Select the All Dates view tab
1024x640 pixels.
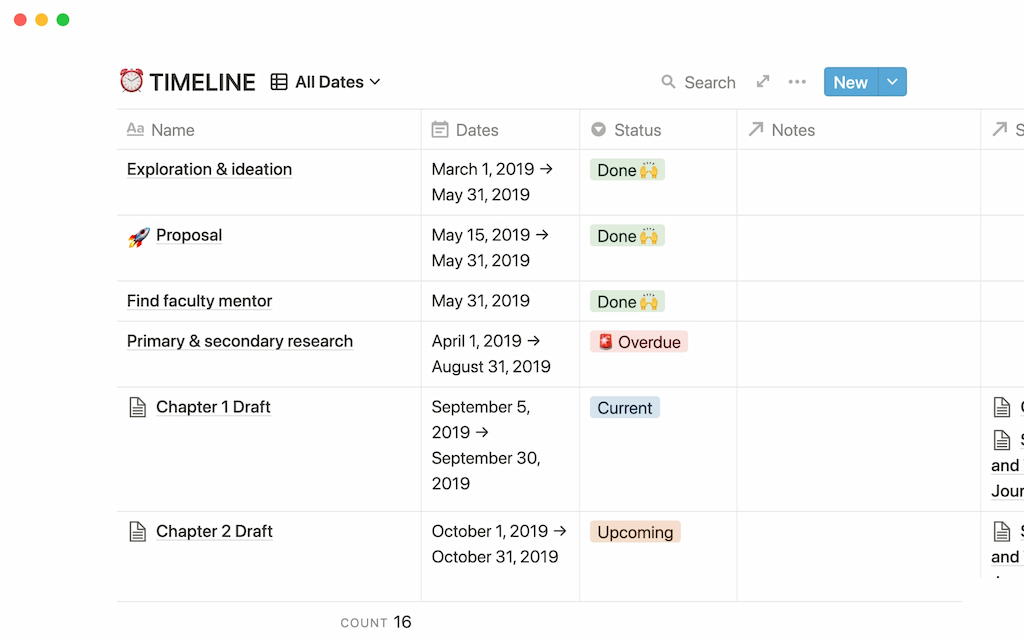pos(323,82)
